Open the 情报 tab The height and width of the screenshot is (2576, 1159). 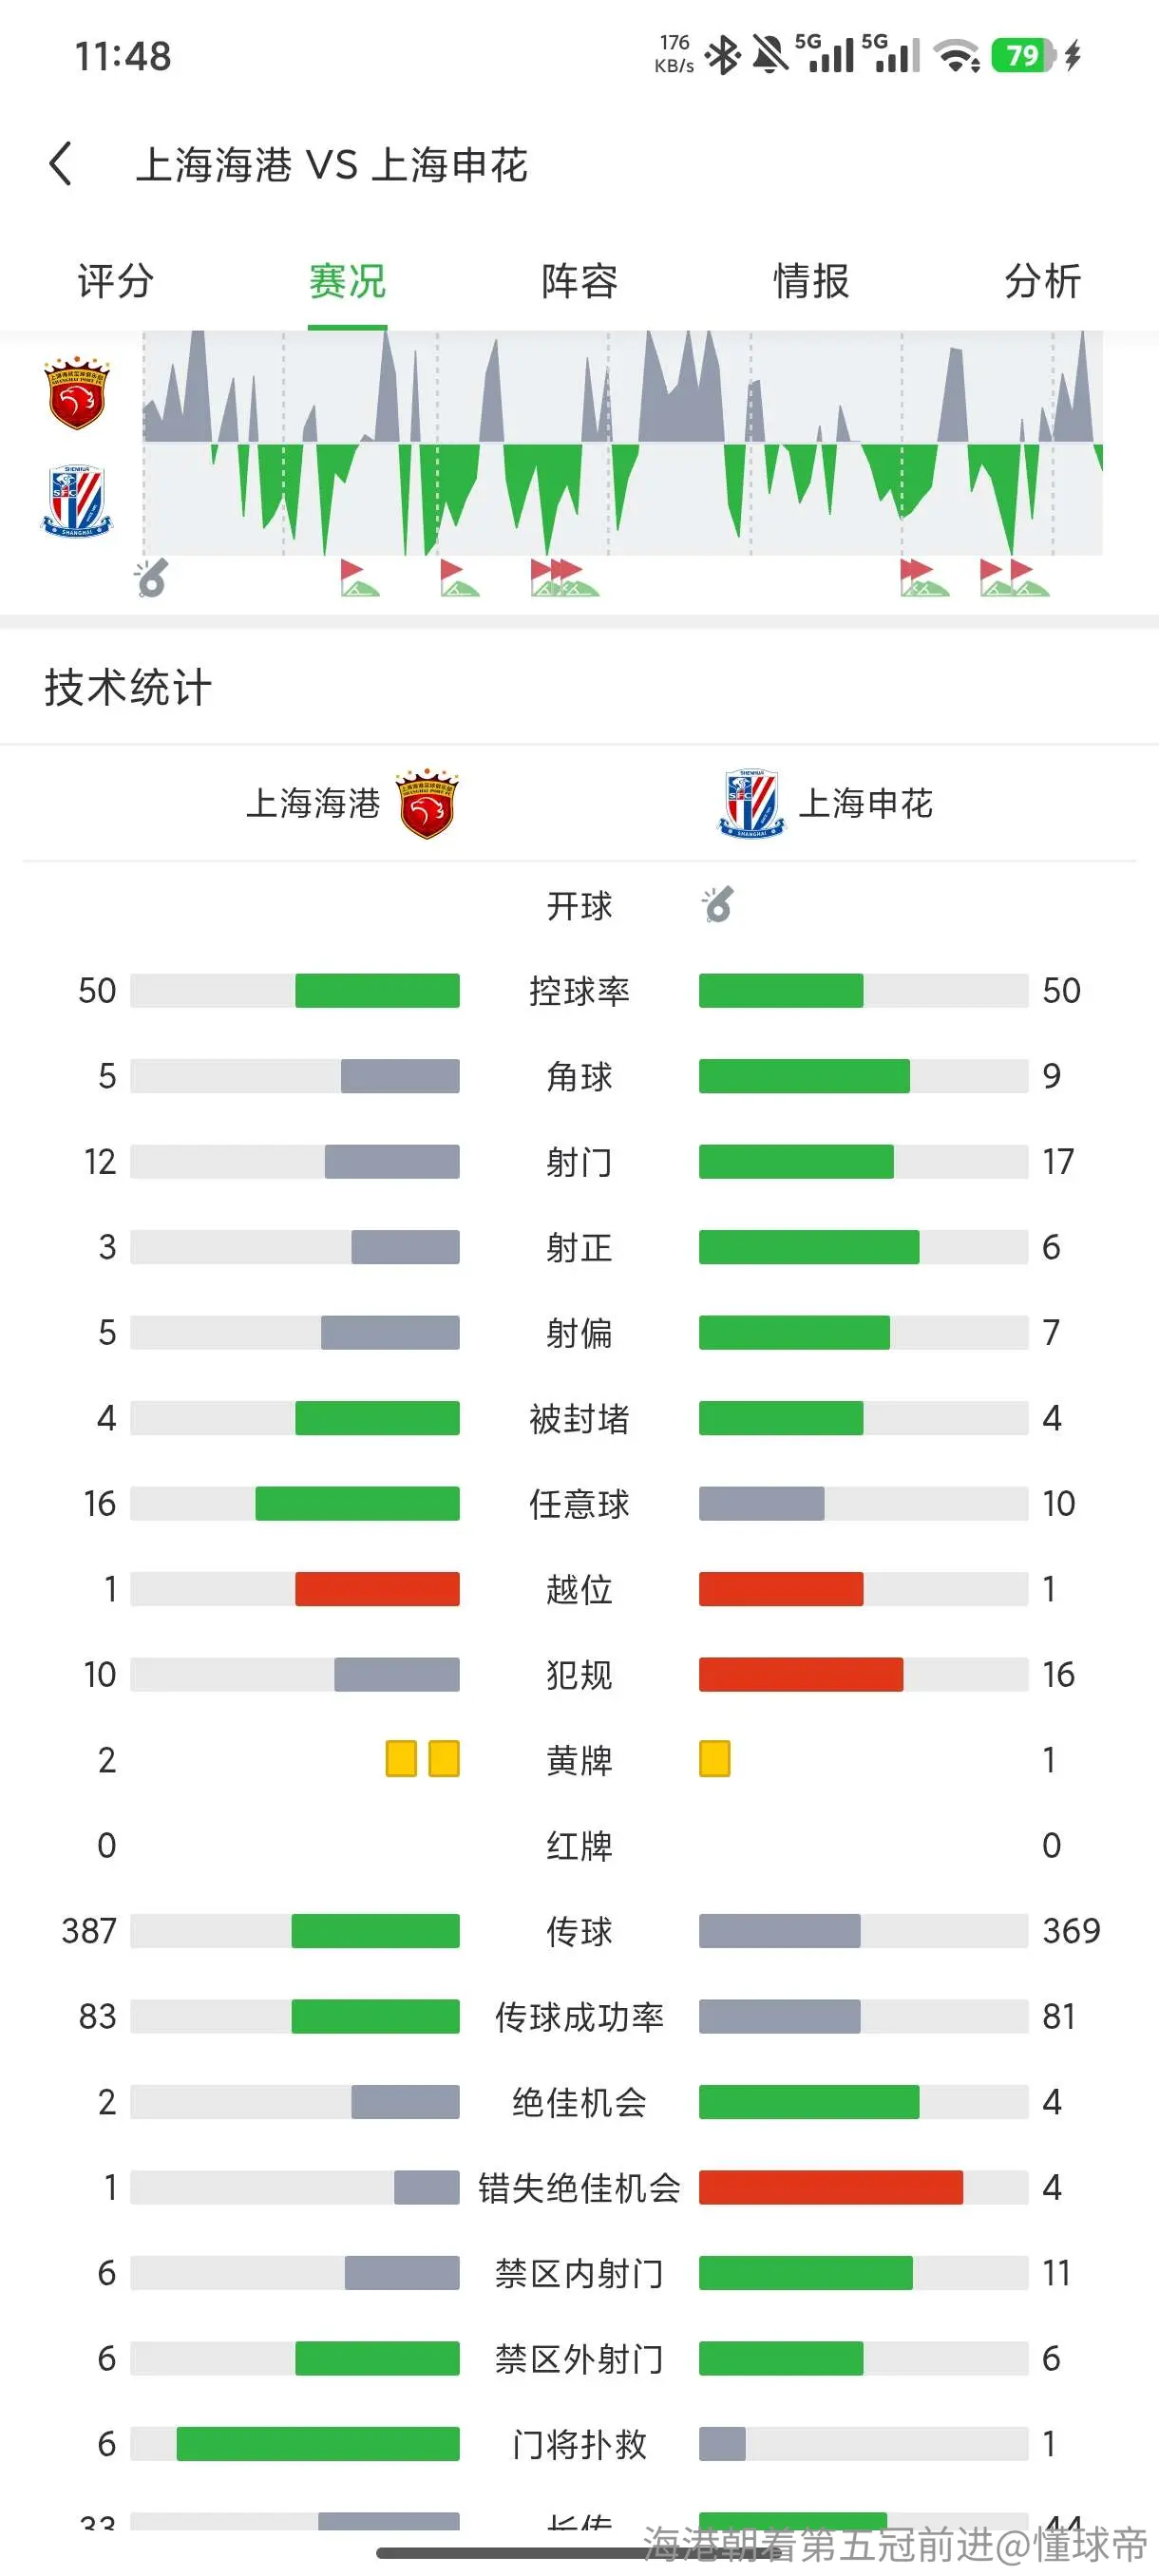coord(811,281)
